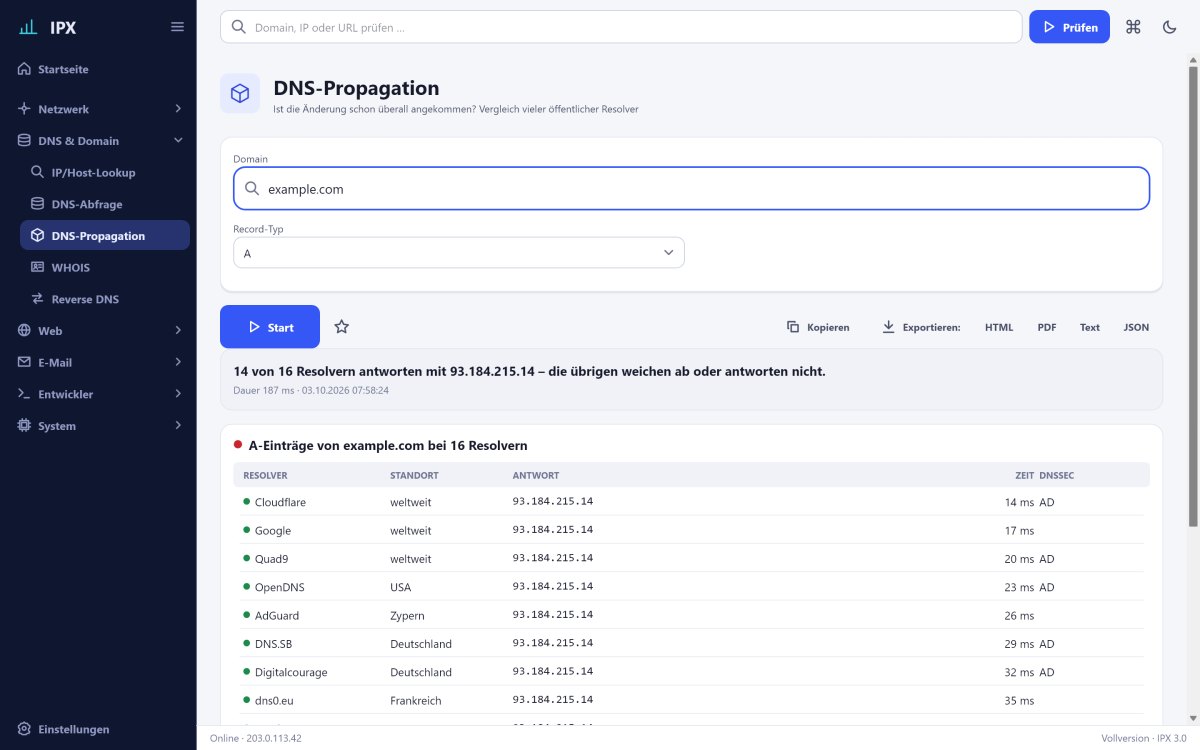This screenshot has height=750, width=1200.
Task: Select the OpenDNS resolver row
Action: pos(691,587)
